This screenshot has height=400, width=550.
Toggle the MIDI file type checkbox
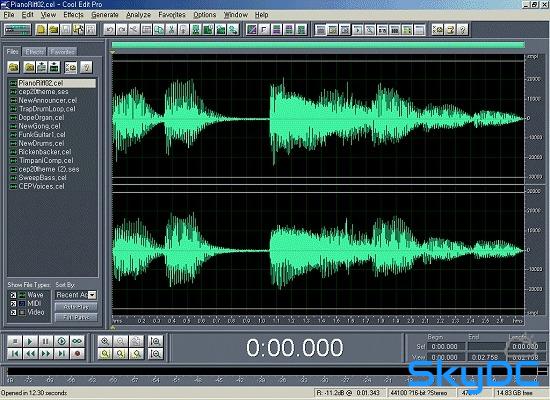pyautogui.click(x=13, y=304)
